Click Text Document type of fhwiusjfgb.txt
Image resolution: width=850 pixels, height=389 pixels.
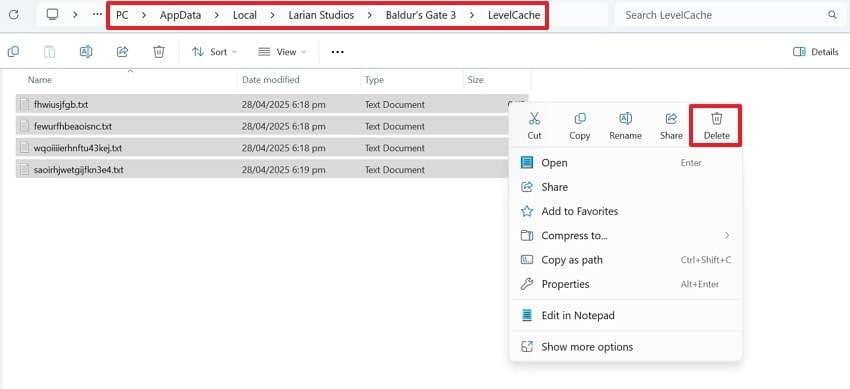395,104
